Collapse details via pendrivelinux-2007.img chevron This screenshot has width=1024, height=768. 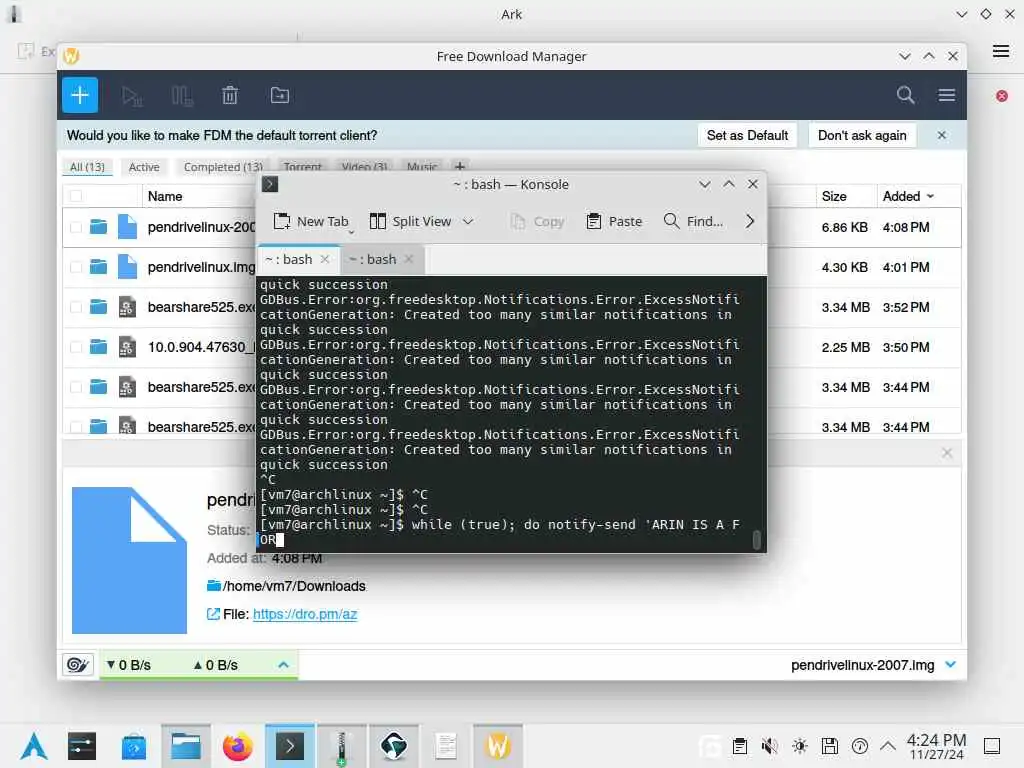pos(951,665)
